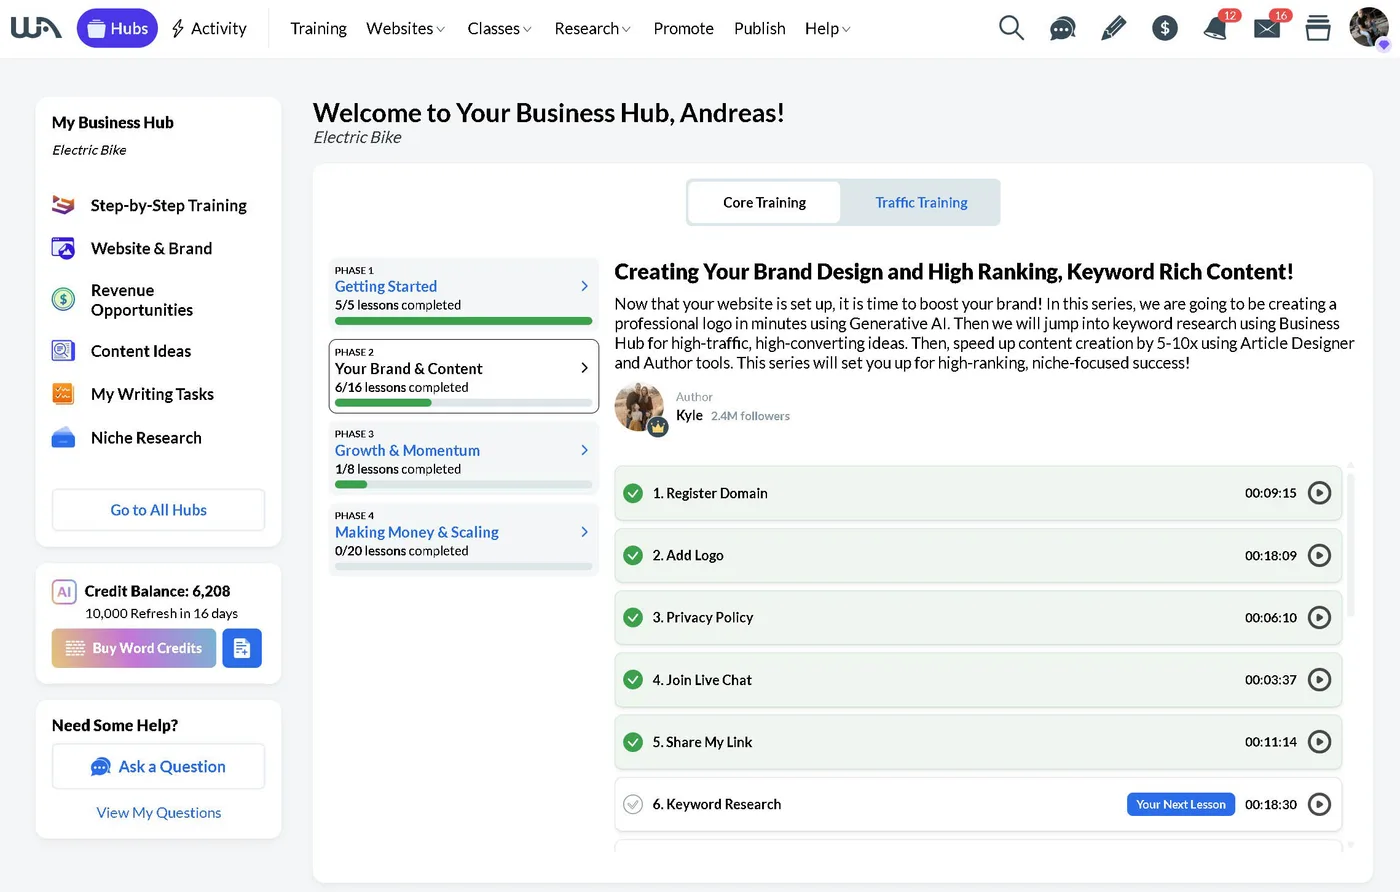Click the '10,000 Refresh in 16 days' text
This screenshot has width=1400, height=892.
point(162,614)
